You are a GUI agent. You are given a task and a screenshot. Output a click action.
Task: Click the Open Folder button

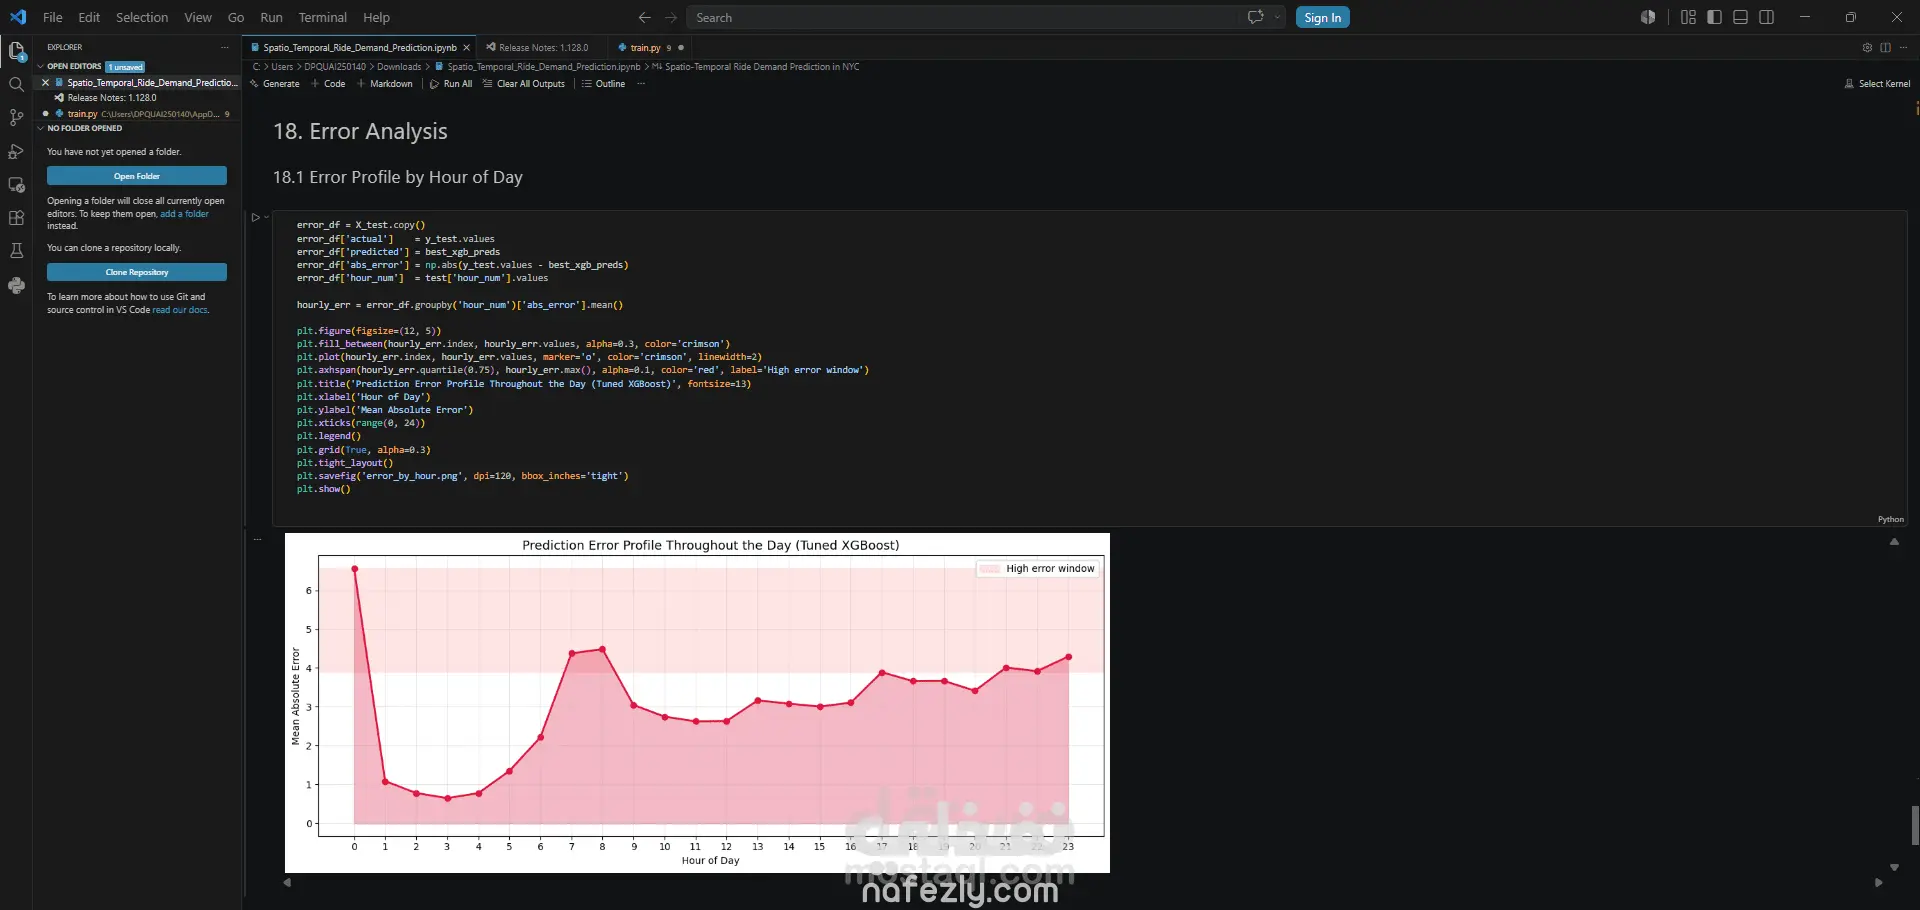pyautogui.click(x=137, y=176)
